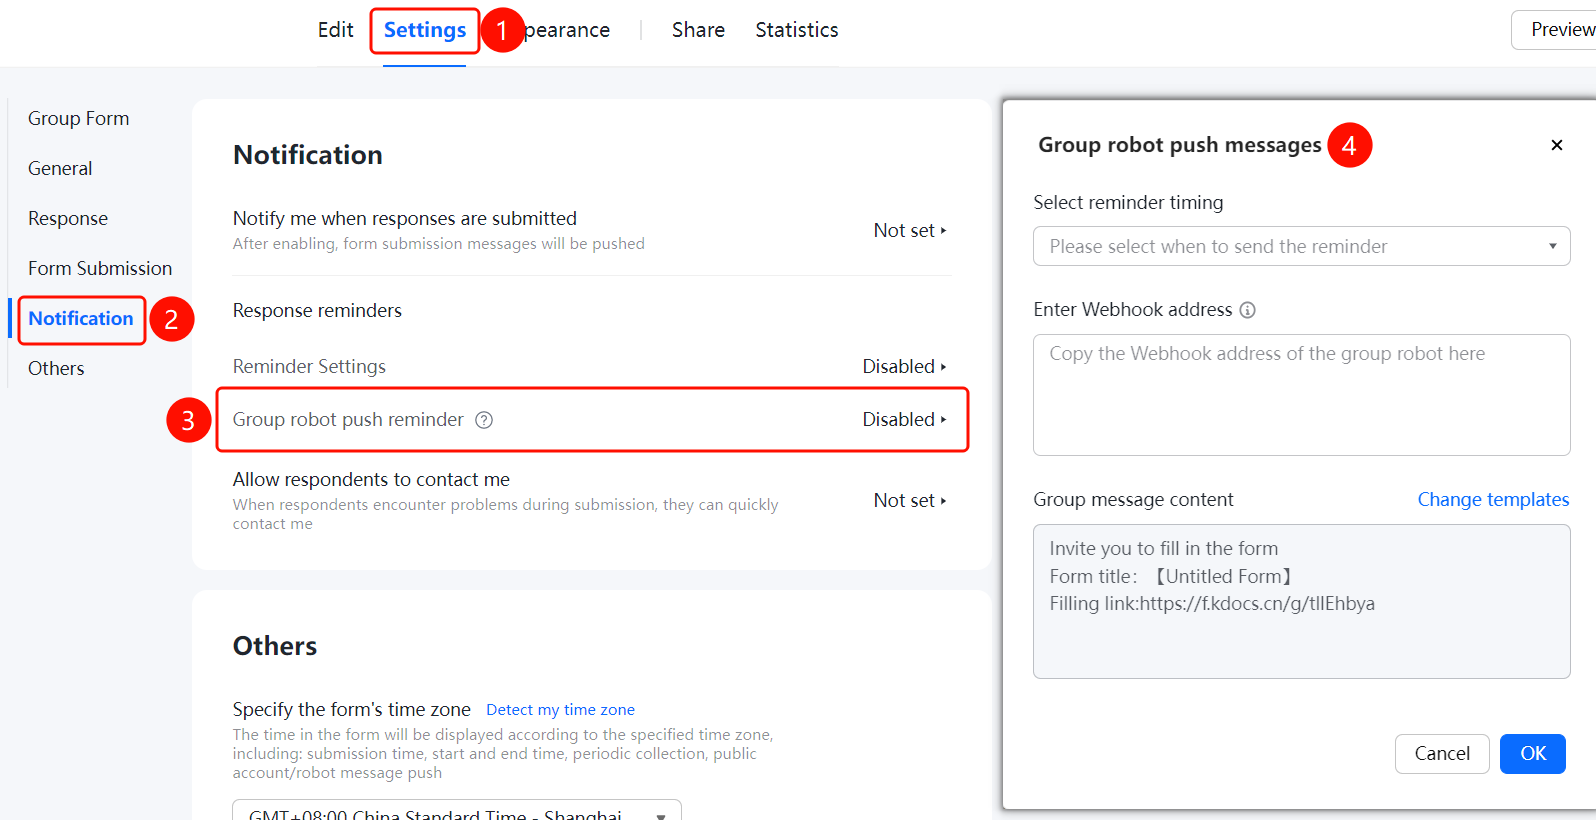The height and width of the screenshot is (820, 1596).
Task: Expand Group robot push reminder Disabled option
Action: click(904, 419)
